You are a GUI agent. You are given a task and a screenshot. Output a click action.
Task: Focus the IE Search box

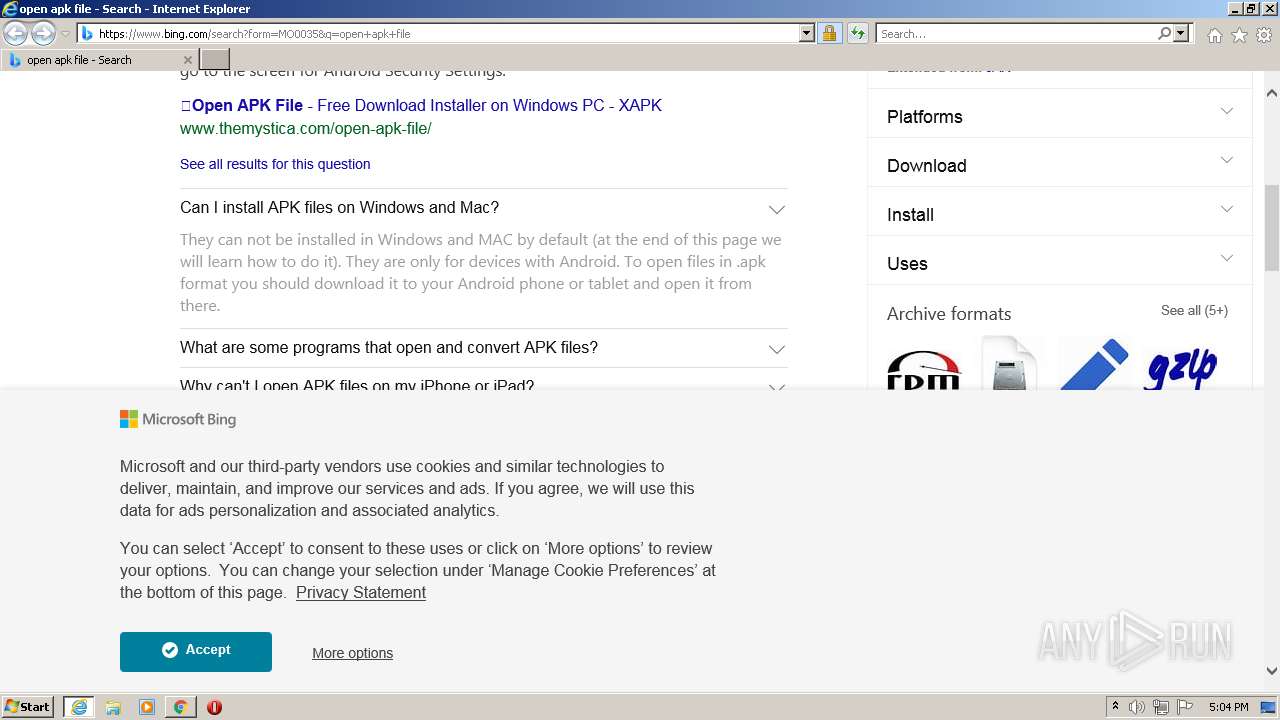click(x=1016, y=34)
